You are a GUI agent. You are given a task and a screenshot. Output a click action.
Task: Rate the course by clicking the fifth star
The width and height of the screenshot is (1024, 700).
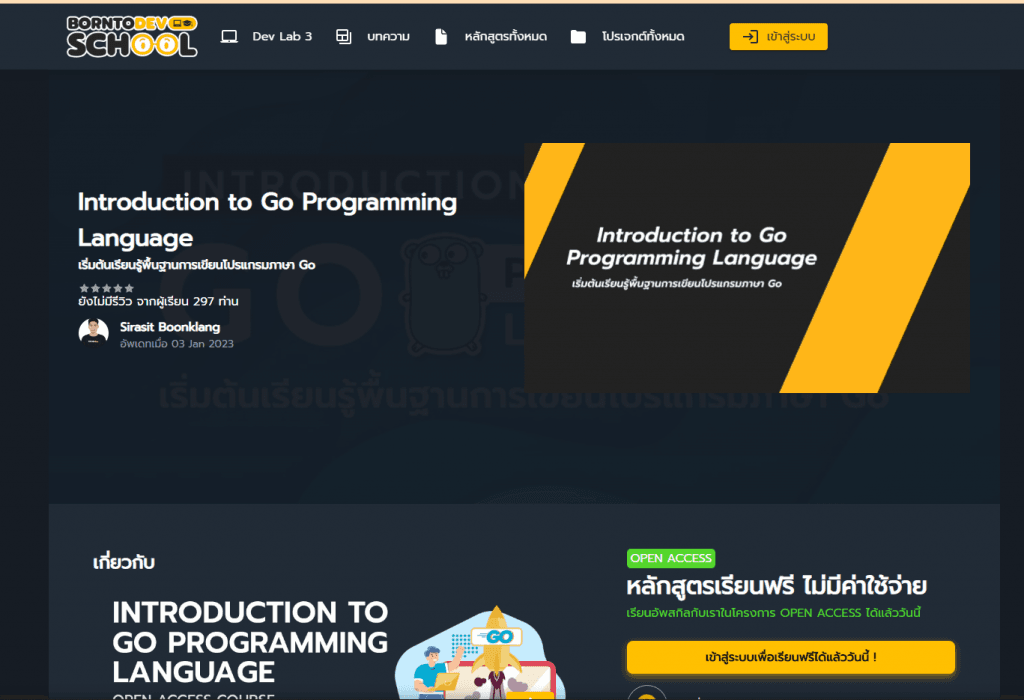pyautogui.click(x=129, y=287)
